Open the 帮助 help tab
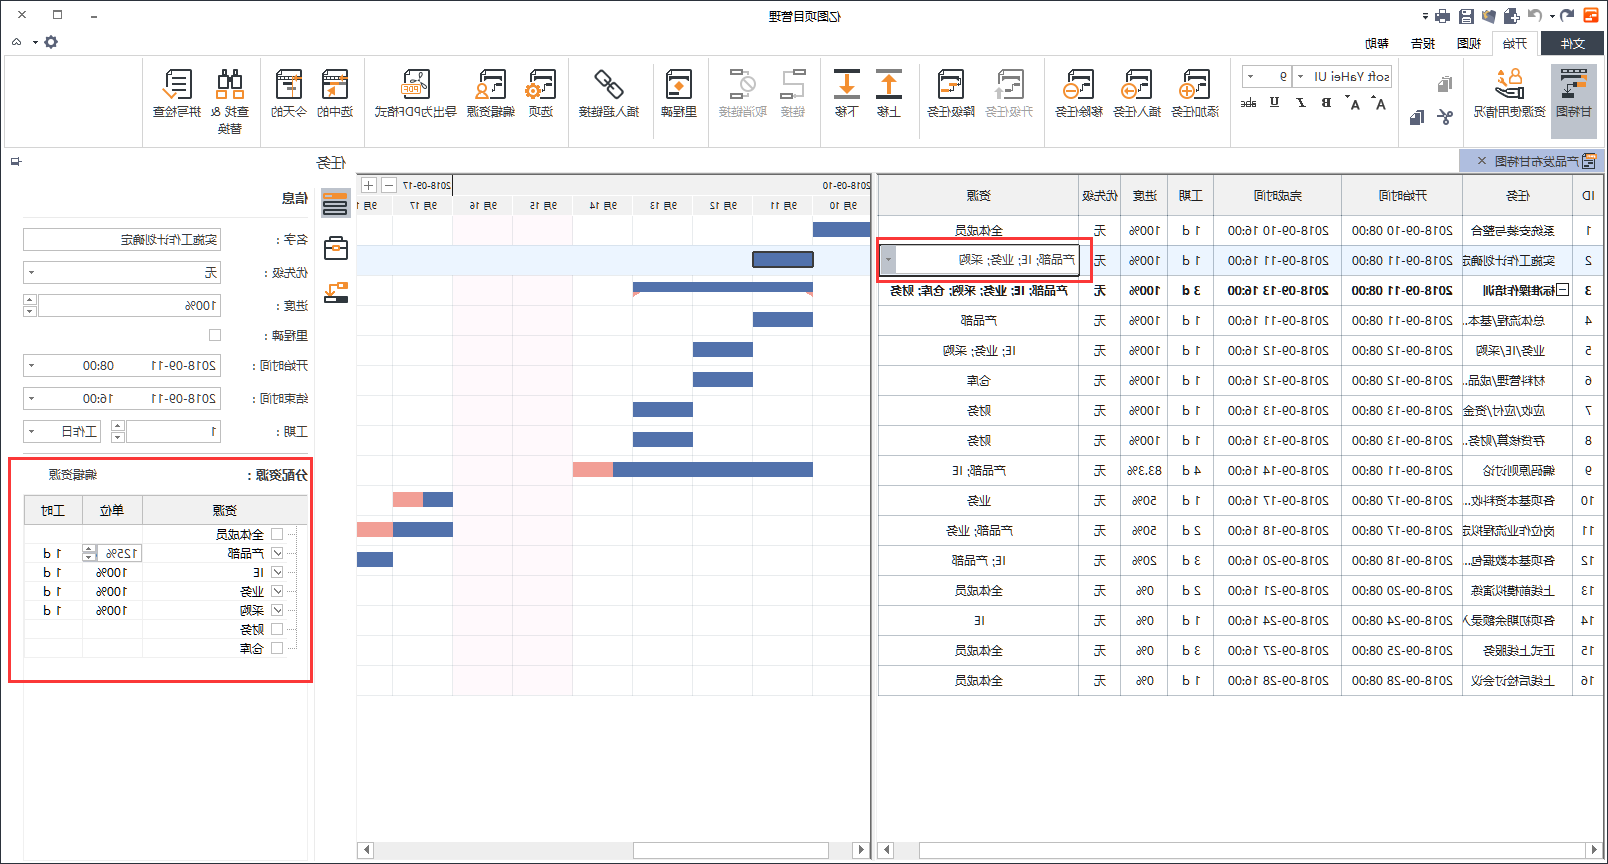This screenshot has height=864, width=1608. tap(1377, 43)
